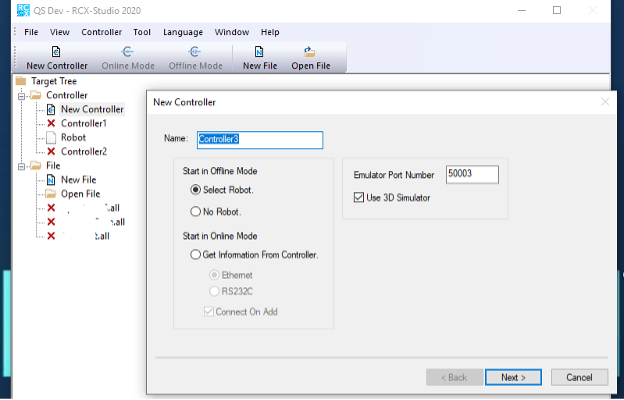Choose the Select Robot radio option
Viewport: 624px width, 400px height.
(x=195, y=189)
